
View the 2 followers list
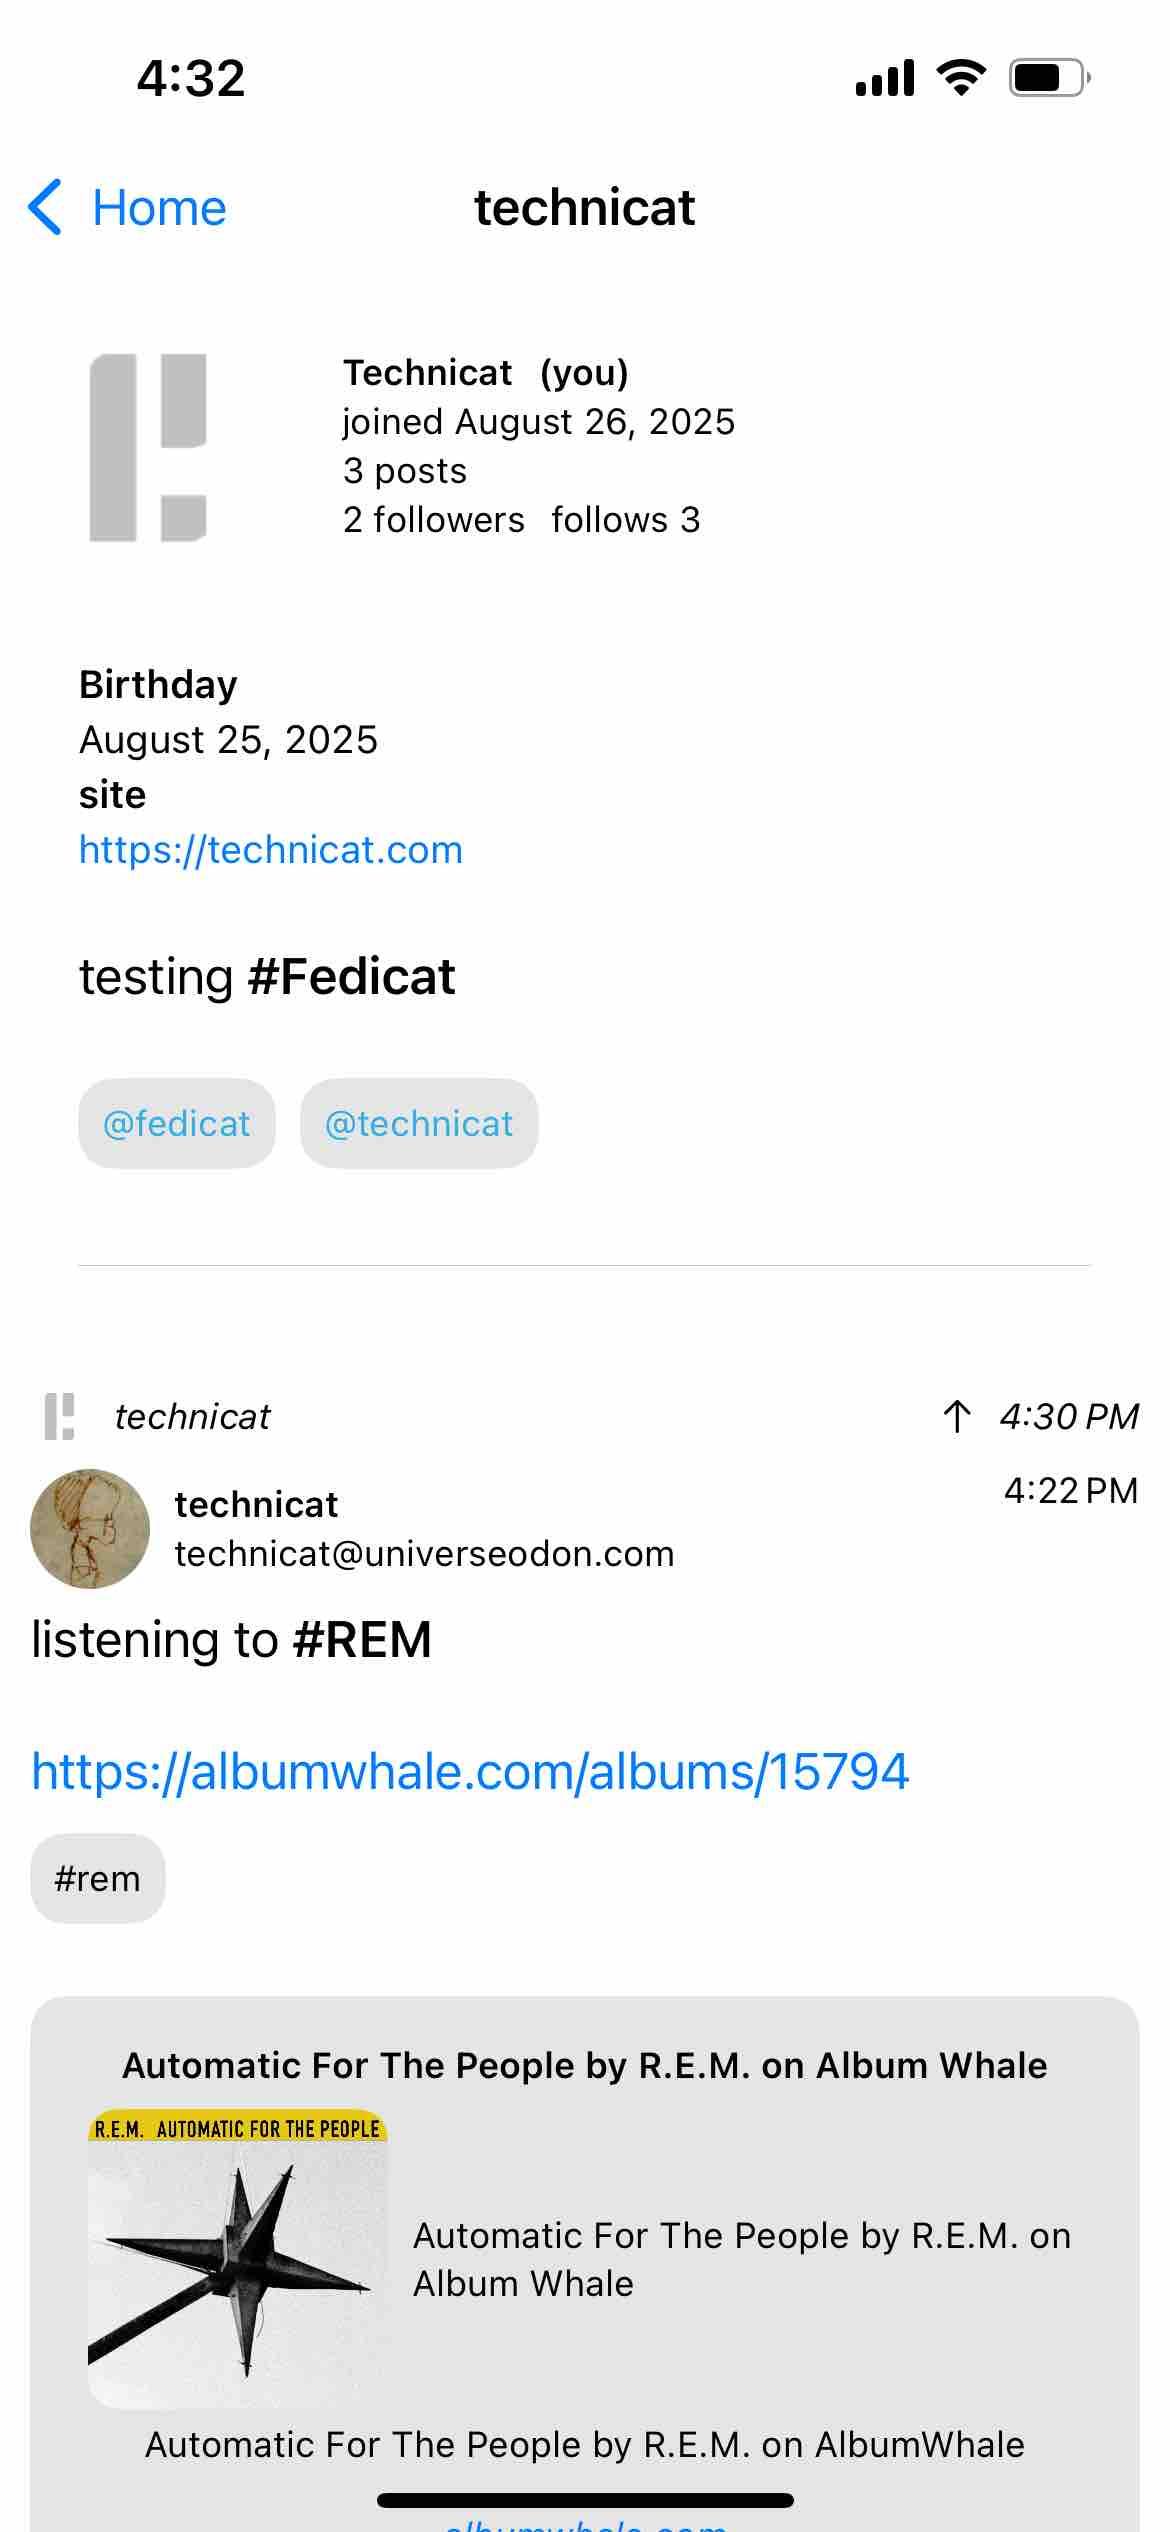(433, 520)
